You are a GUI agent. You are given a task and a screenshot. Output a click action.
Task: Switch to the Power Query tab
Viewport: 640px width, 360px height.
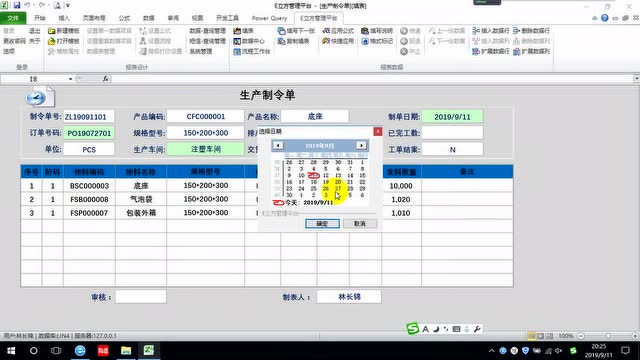click(x=269, y=18)
